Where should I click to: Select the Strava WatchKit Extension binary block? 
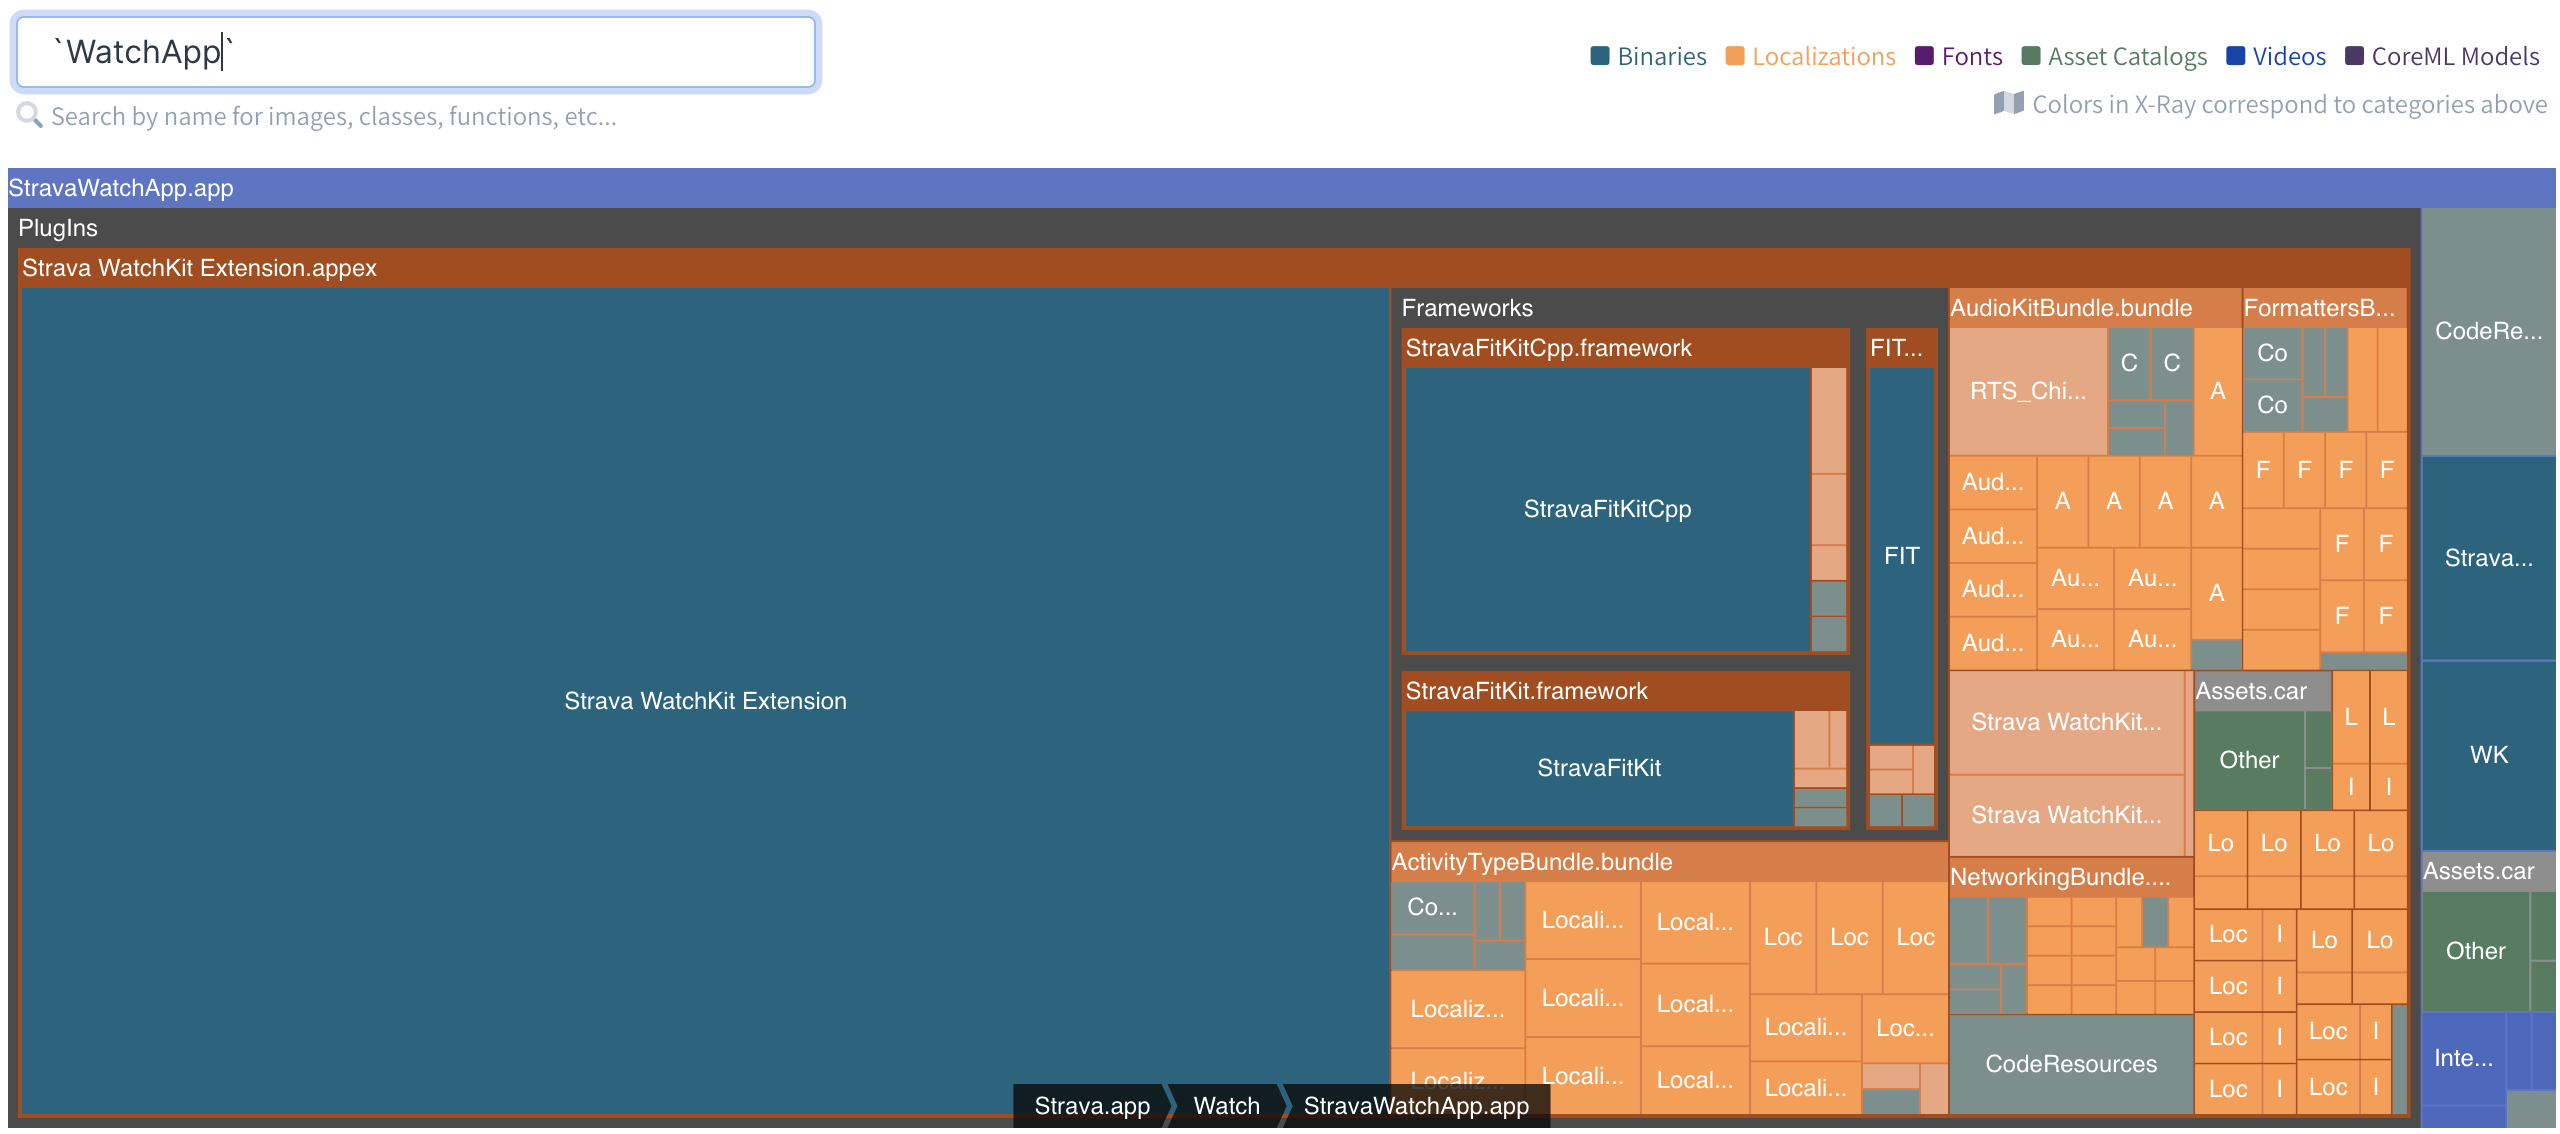[704, 700]
